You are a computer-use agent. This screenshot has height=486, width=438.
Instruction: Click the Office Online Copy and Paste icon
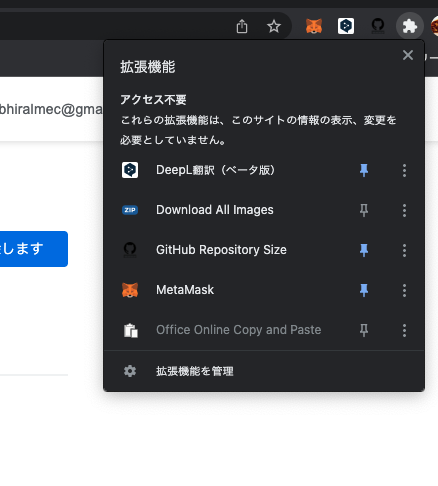tap(130, 330)
